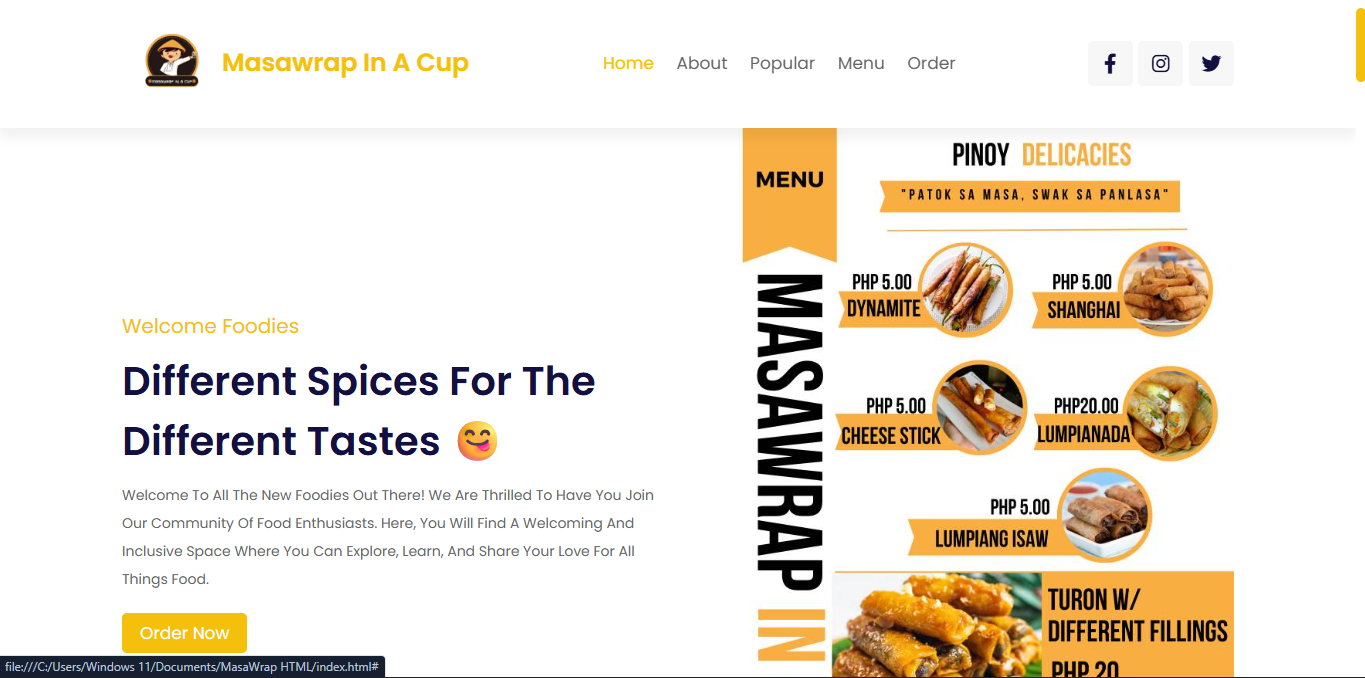The height and width of the screenshot is (678, 1365).
Task: Jump to the Order nav link
Action: click(x=931, y=63)
